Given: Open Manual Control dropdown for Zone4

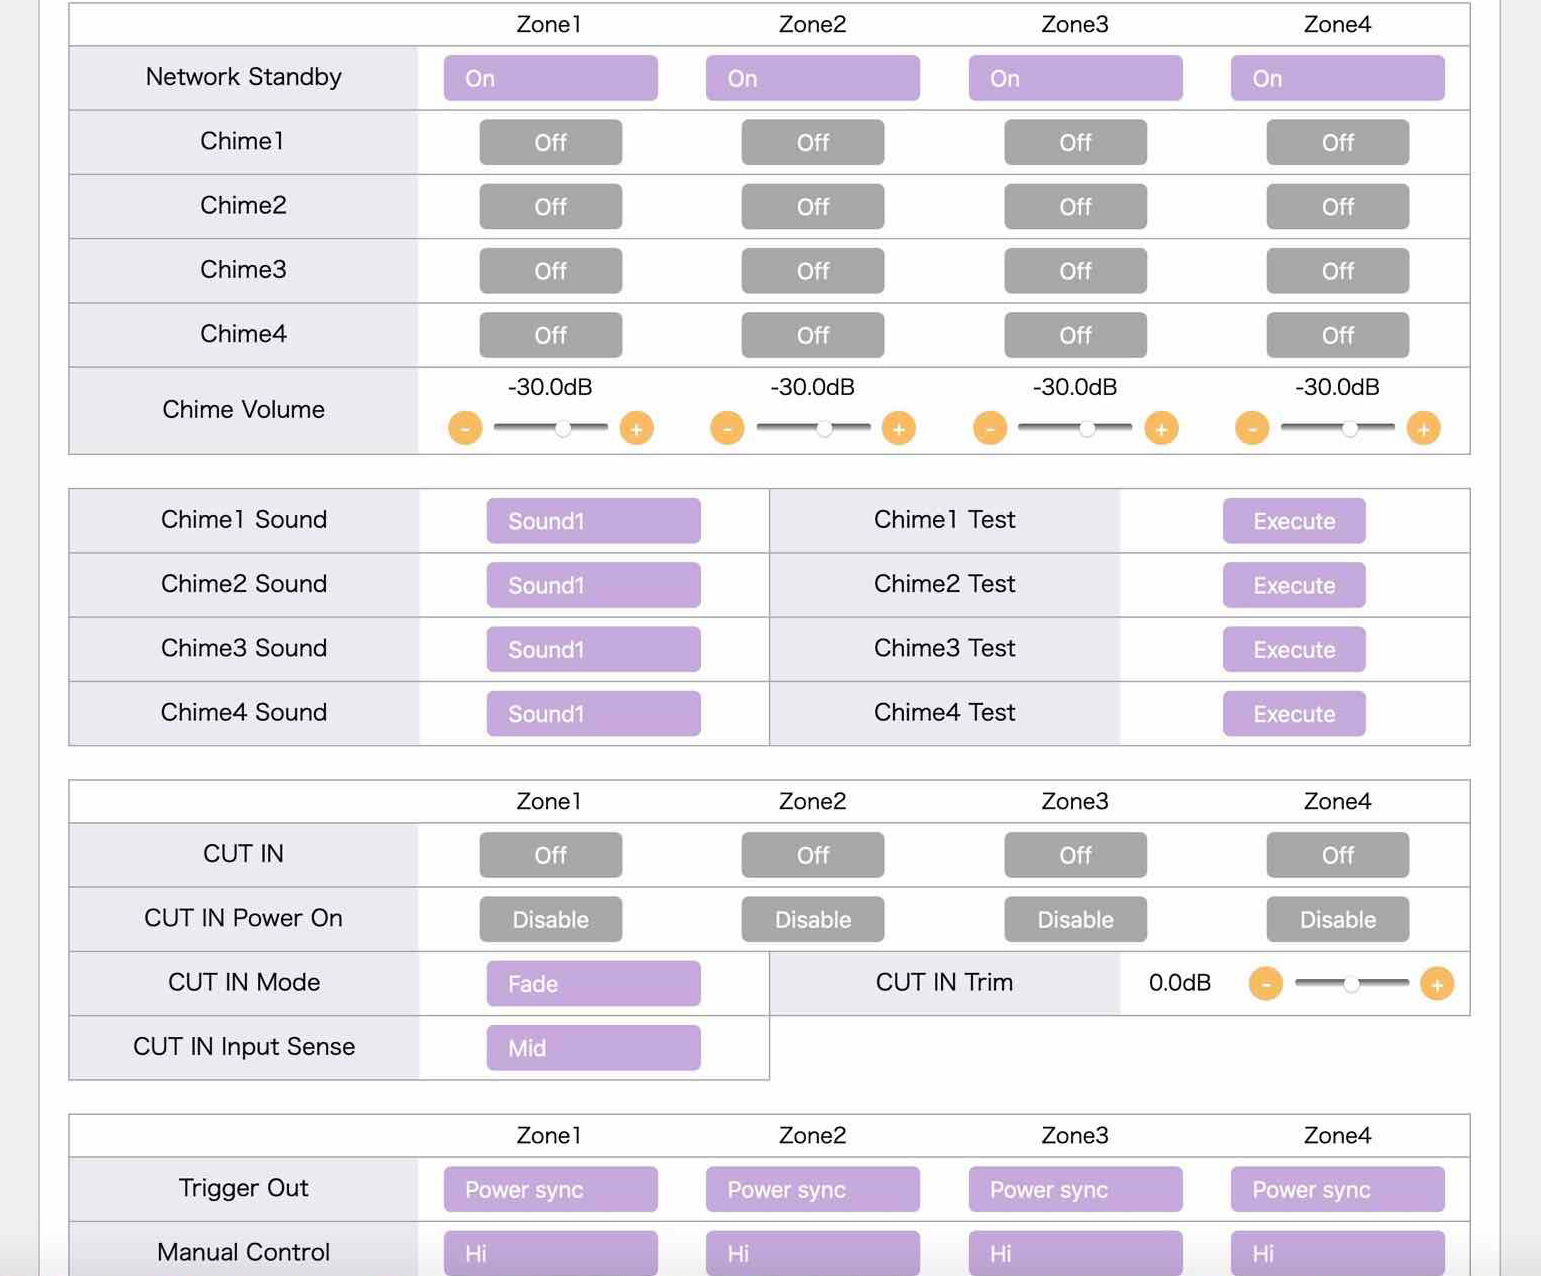Looking at the screenshot, I should pos(1338,1252).
